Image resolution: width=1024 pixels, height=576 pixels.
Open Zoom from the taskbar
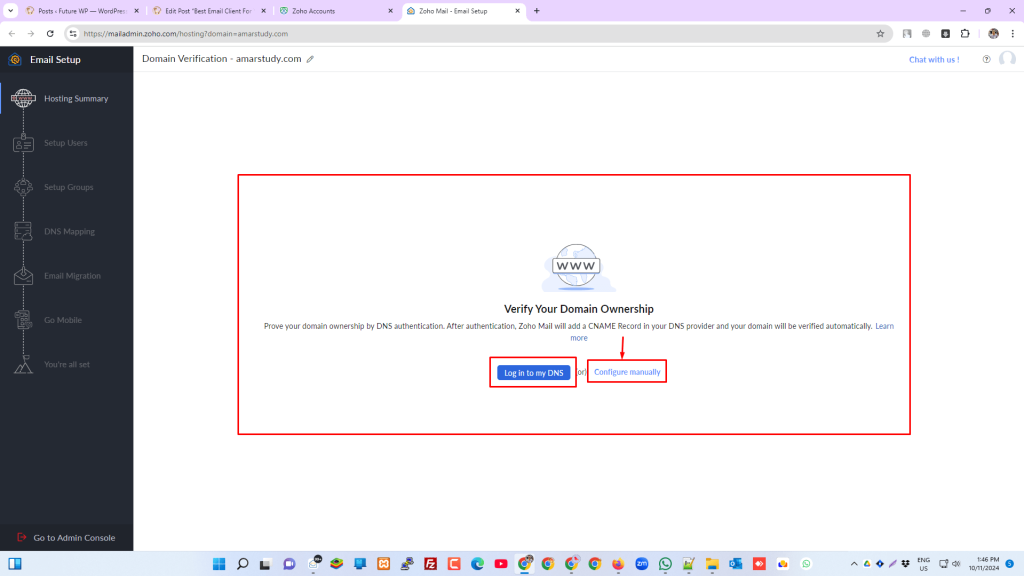[641, 564]
